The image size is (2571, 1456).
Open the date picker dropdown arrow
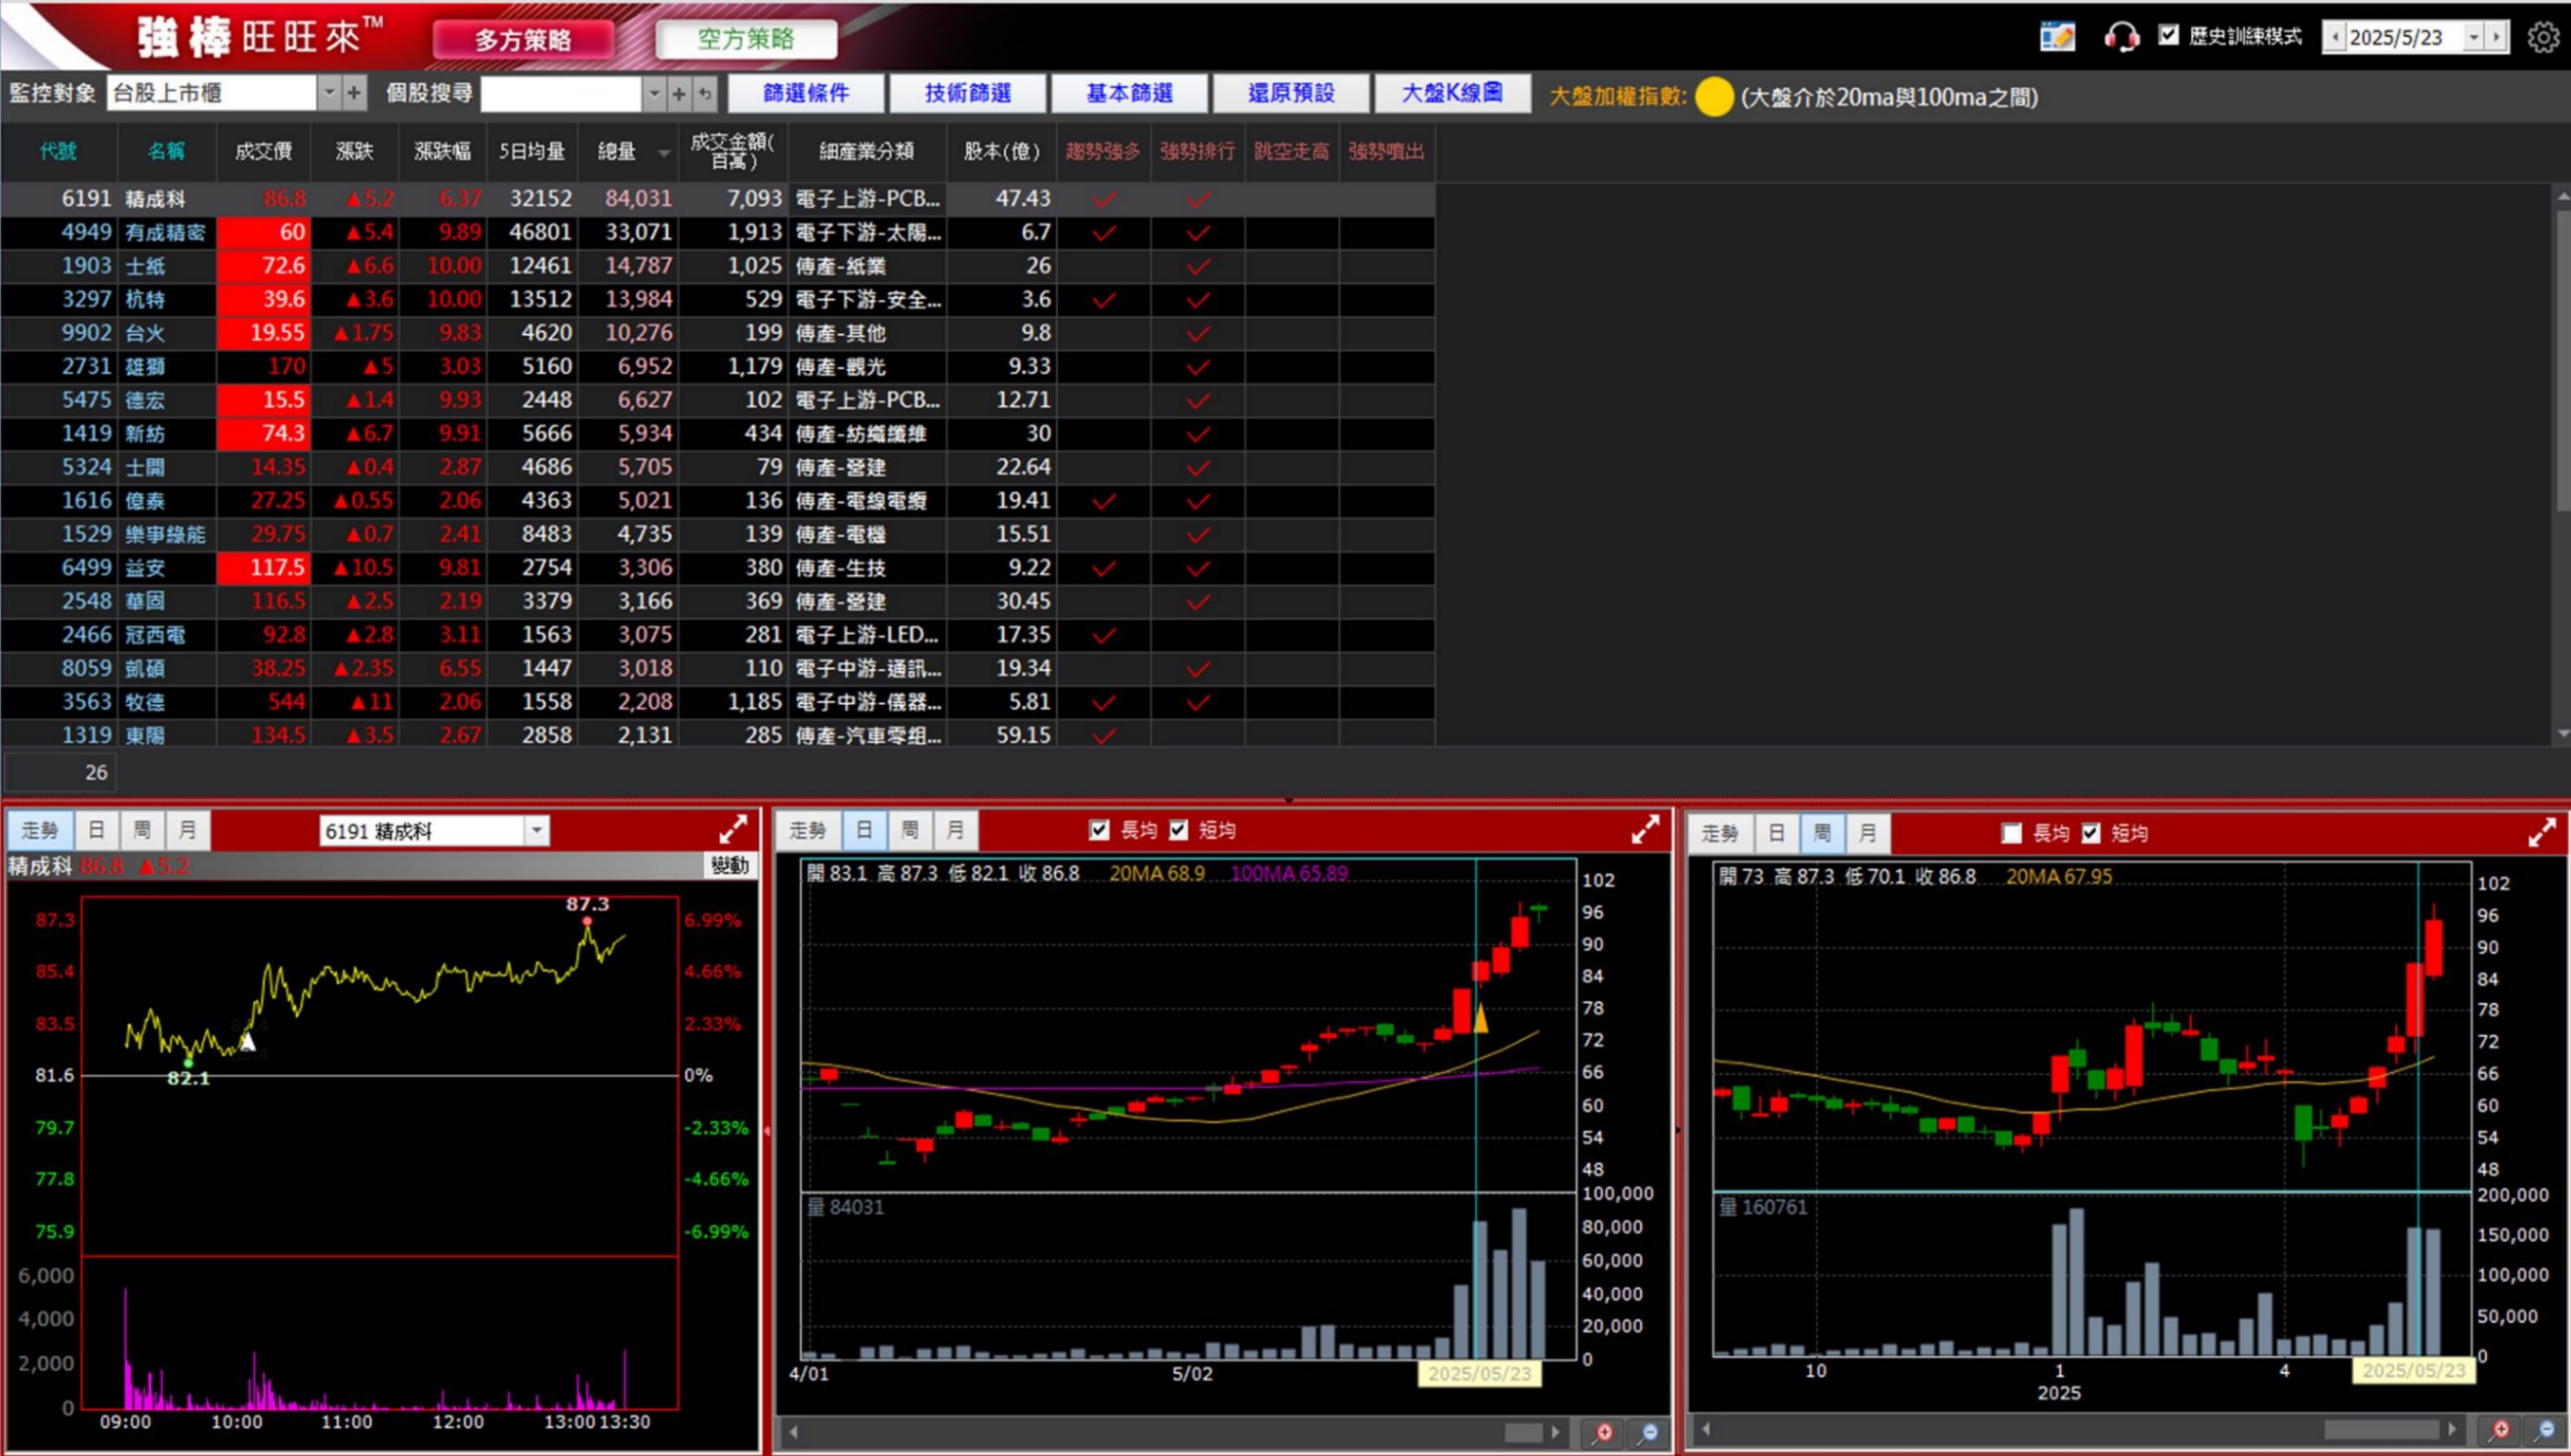[x=2473, y=38]
